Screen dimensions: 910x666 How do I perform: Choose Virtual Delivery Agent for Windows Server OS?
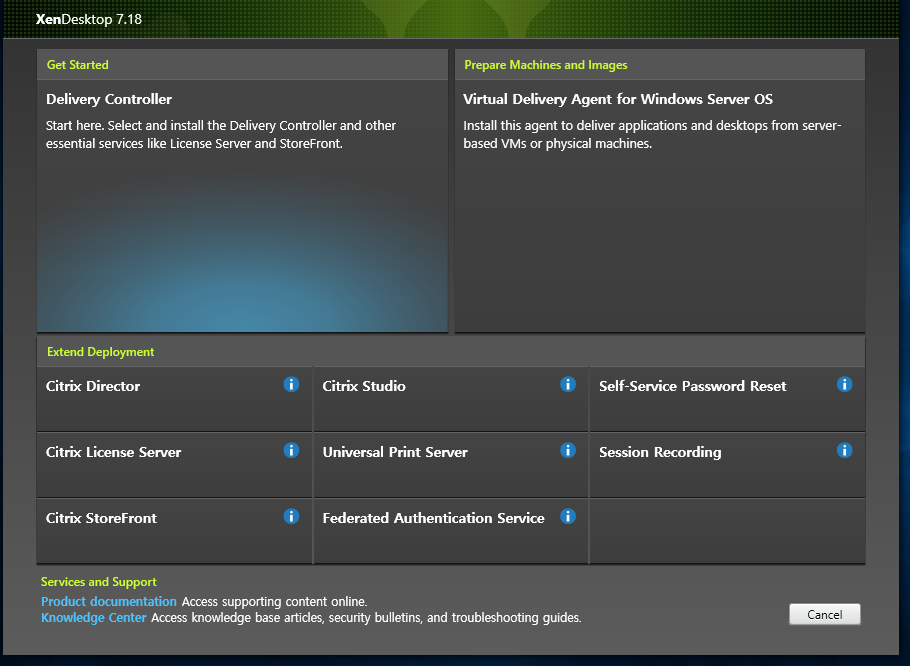[660, 206]
